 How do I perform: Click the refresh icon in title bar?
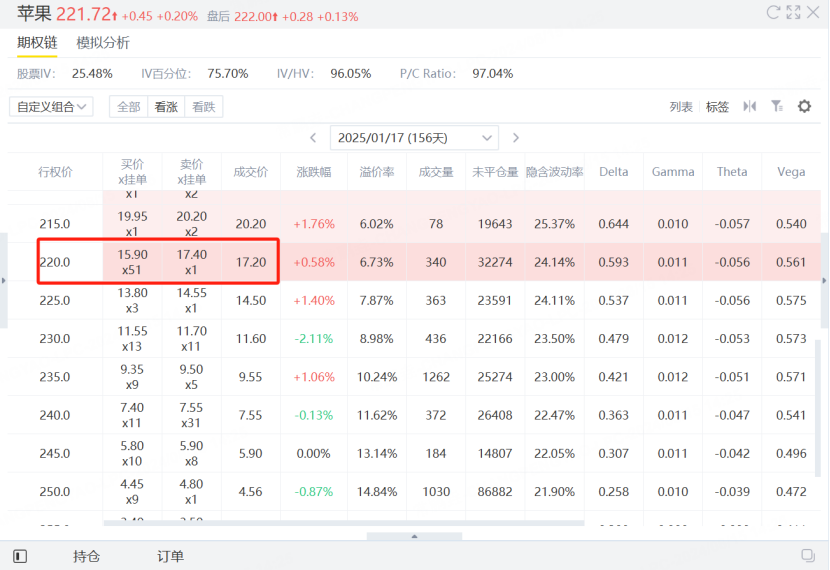coord(773,12)
